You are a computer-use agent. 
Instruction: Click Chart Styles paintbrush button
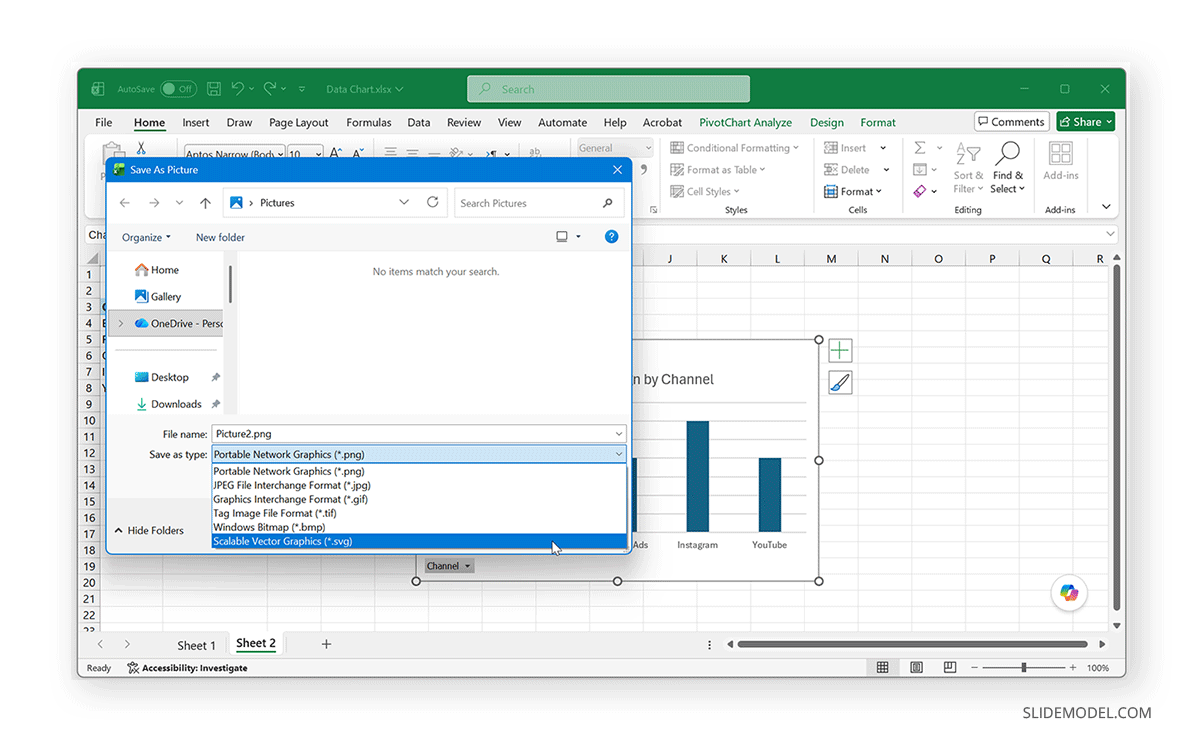840,382
